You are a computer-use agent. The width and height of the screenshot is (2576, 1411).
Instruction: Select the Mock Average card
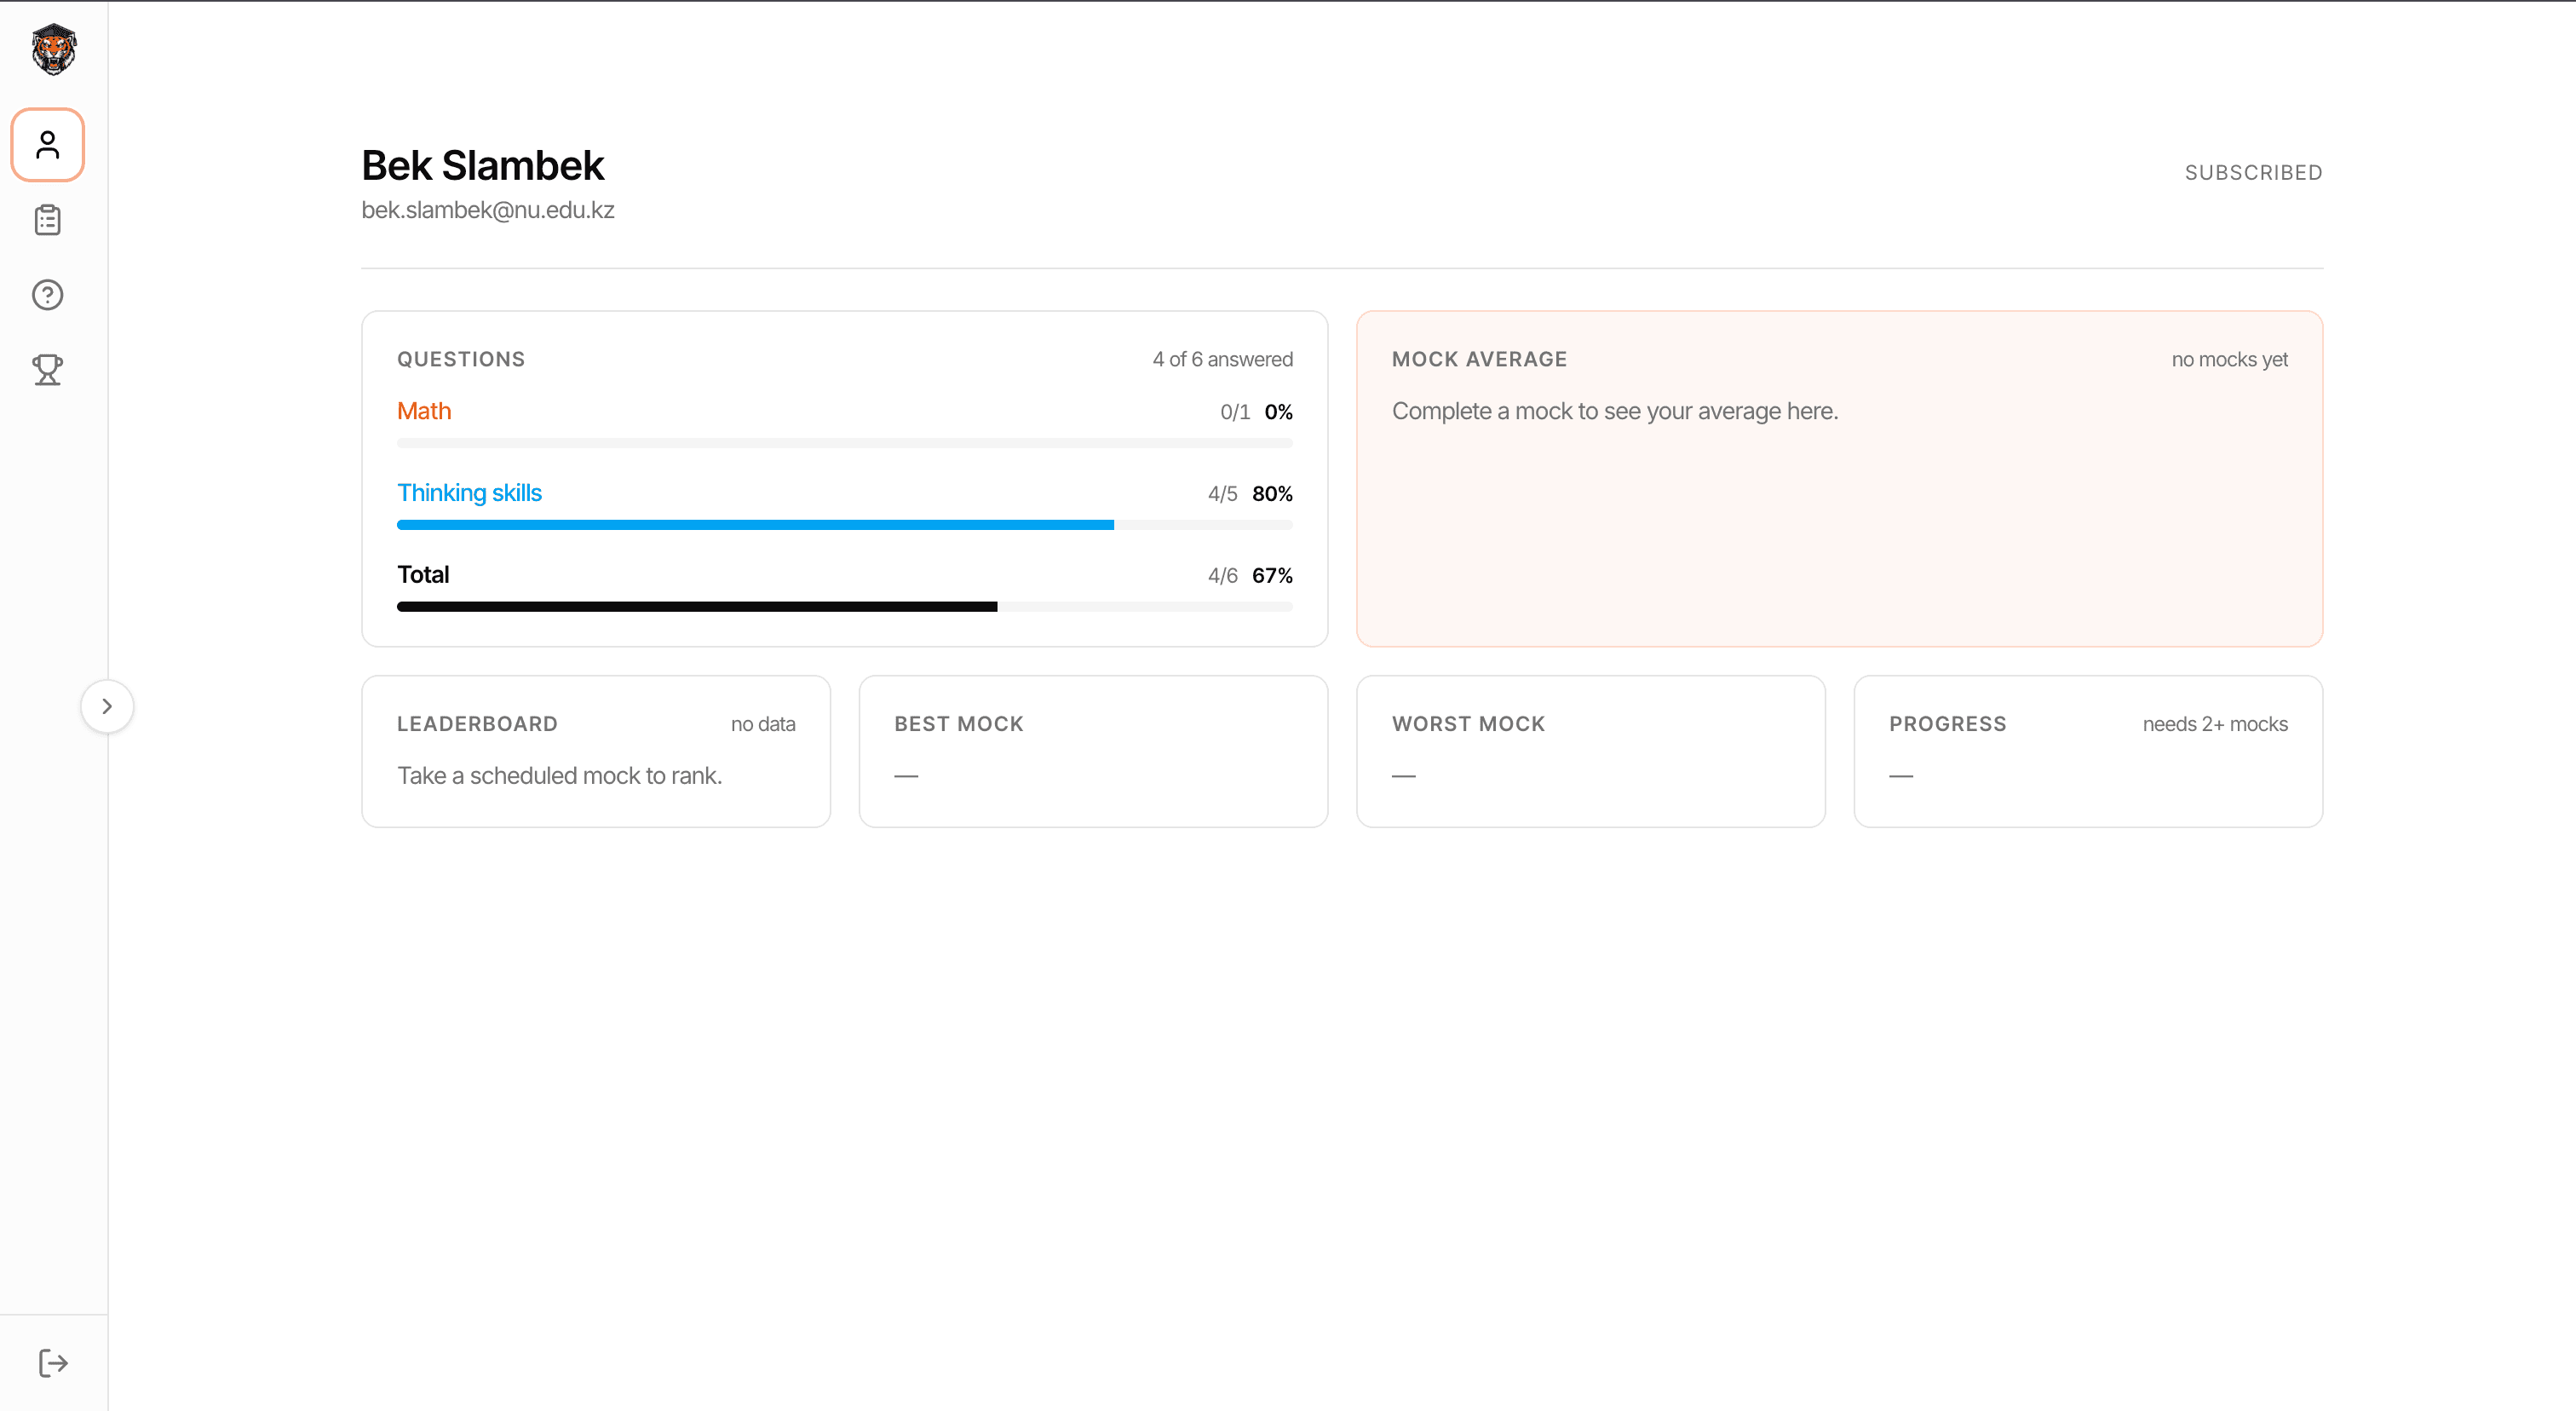point(1839,479)
